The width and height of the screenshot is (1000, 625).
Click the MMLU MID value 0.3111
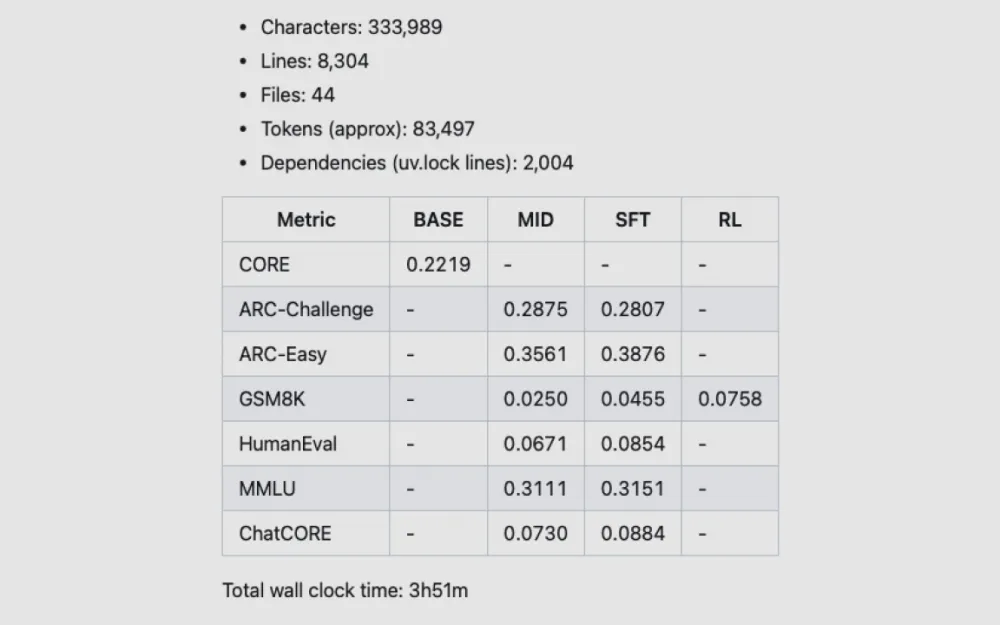(535, 489)
